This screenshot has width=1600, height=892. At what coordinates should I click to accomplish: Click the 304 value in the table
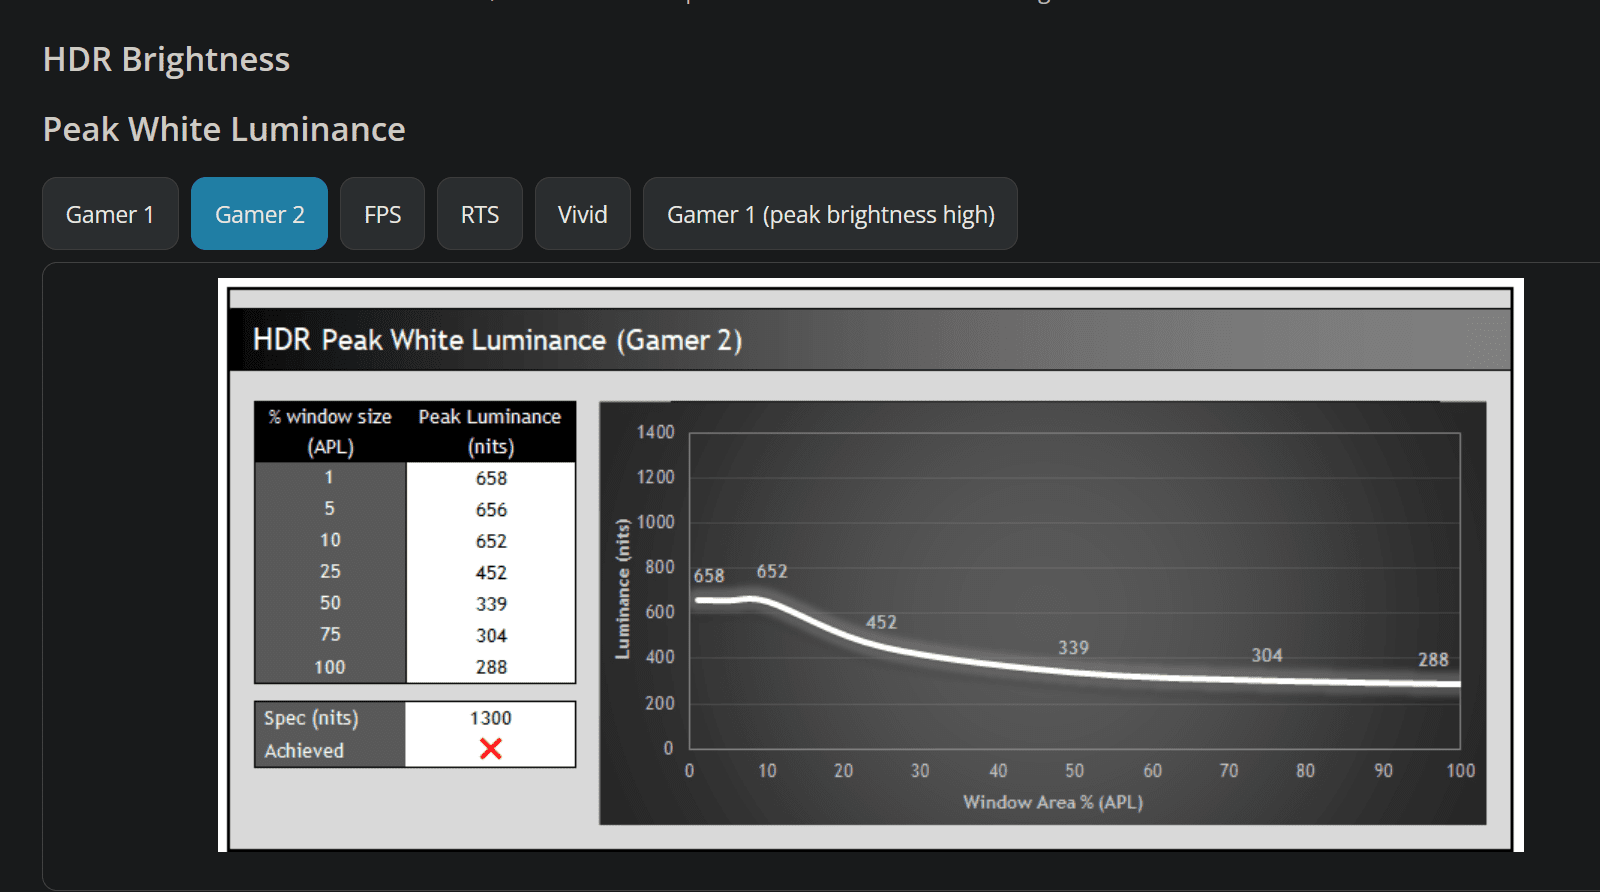(x=491, y=636)
